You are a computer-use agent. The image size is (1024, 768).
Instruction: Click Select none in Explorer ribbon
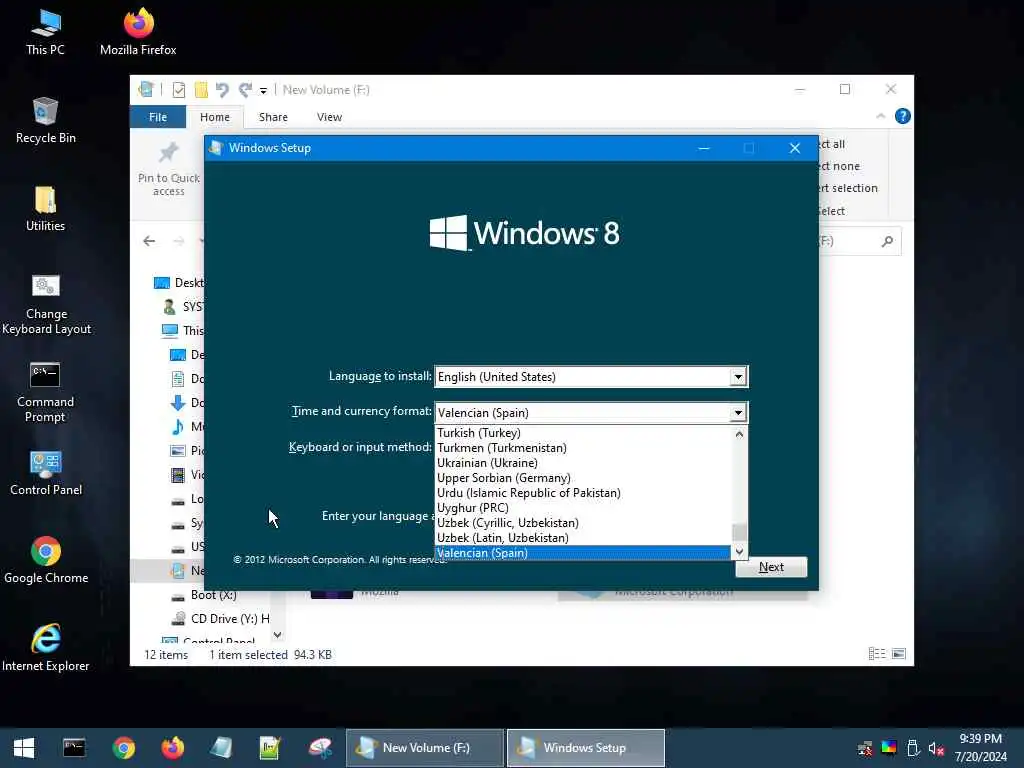click(x=839, y=166)
